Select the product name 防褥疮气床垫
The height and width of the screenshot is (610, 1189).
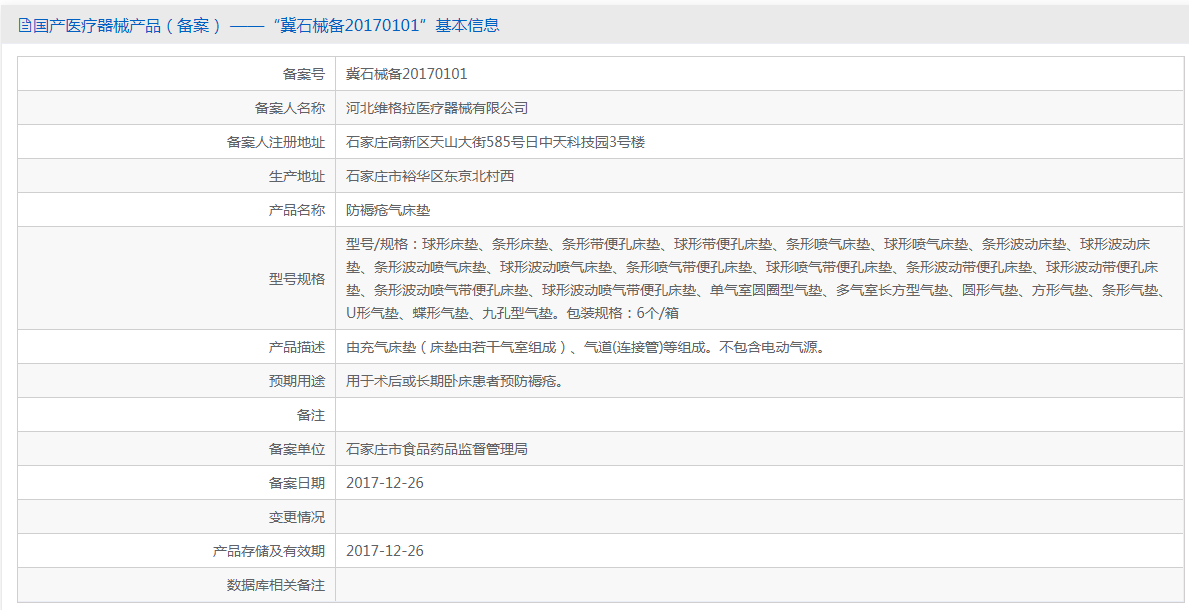coord(388,210)
